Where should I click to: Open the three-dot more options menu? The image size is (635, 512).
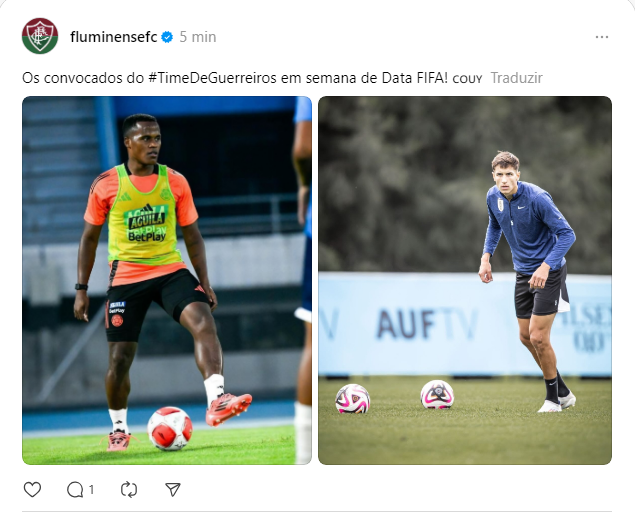pos(602,37)
